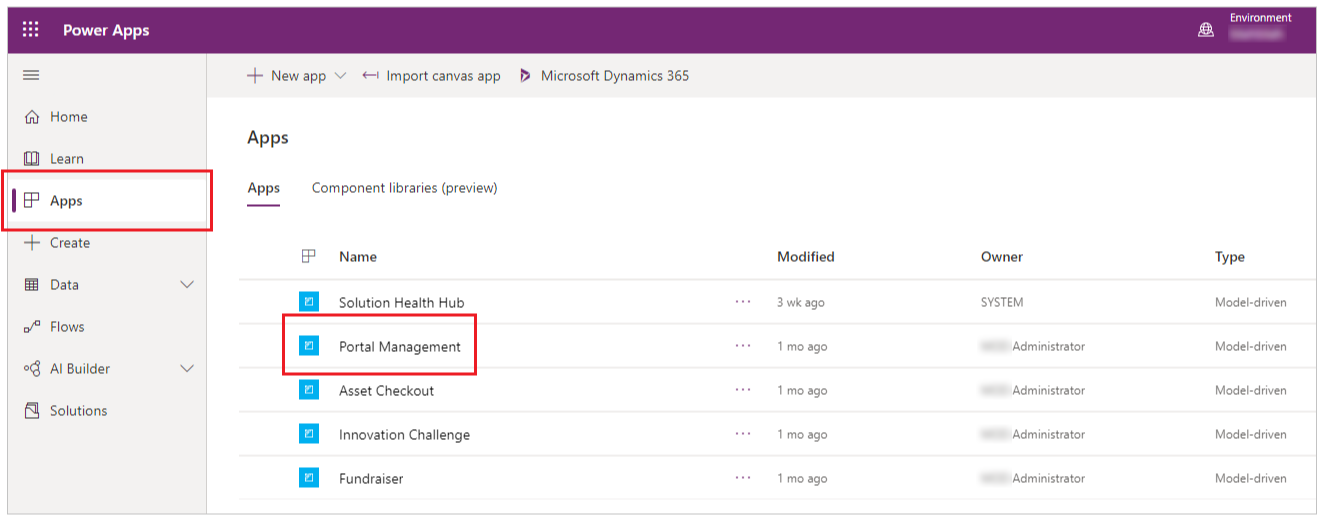This screenshot has width=1325, height=521.
Task: Click Model-driven type in Portal Management row
Action: [1251, 347]
